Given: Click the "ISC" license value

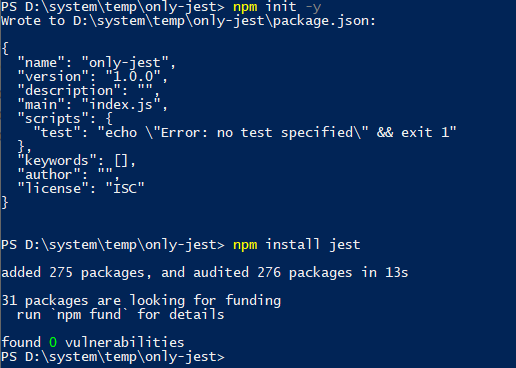Looking at the screenshot, I should [x=125, y=189].
